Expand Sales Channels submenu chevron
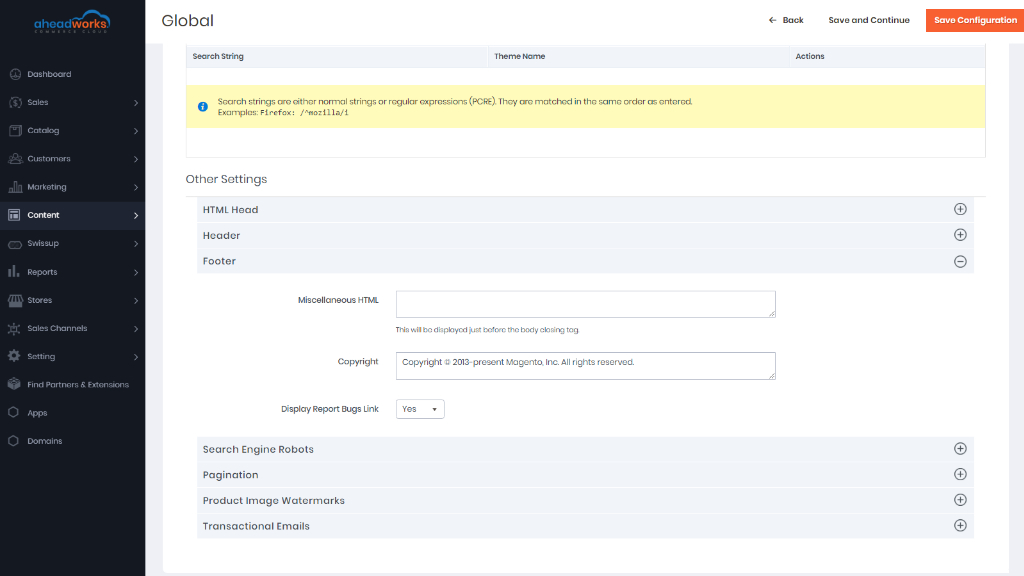The height and width of the screenshot is (576, 1024). coord(136,328)
